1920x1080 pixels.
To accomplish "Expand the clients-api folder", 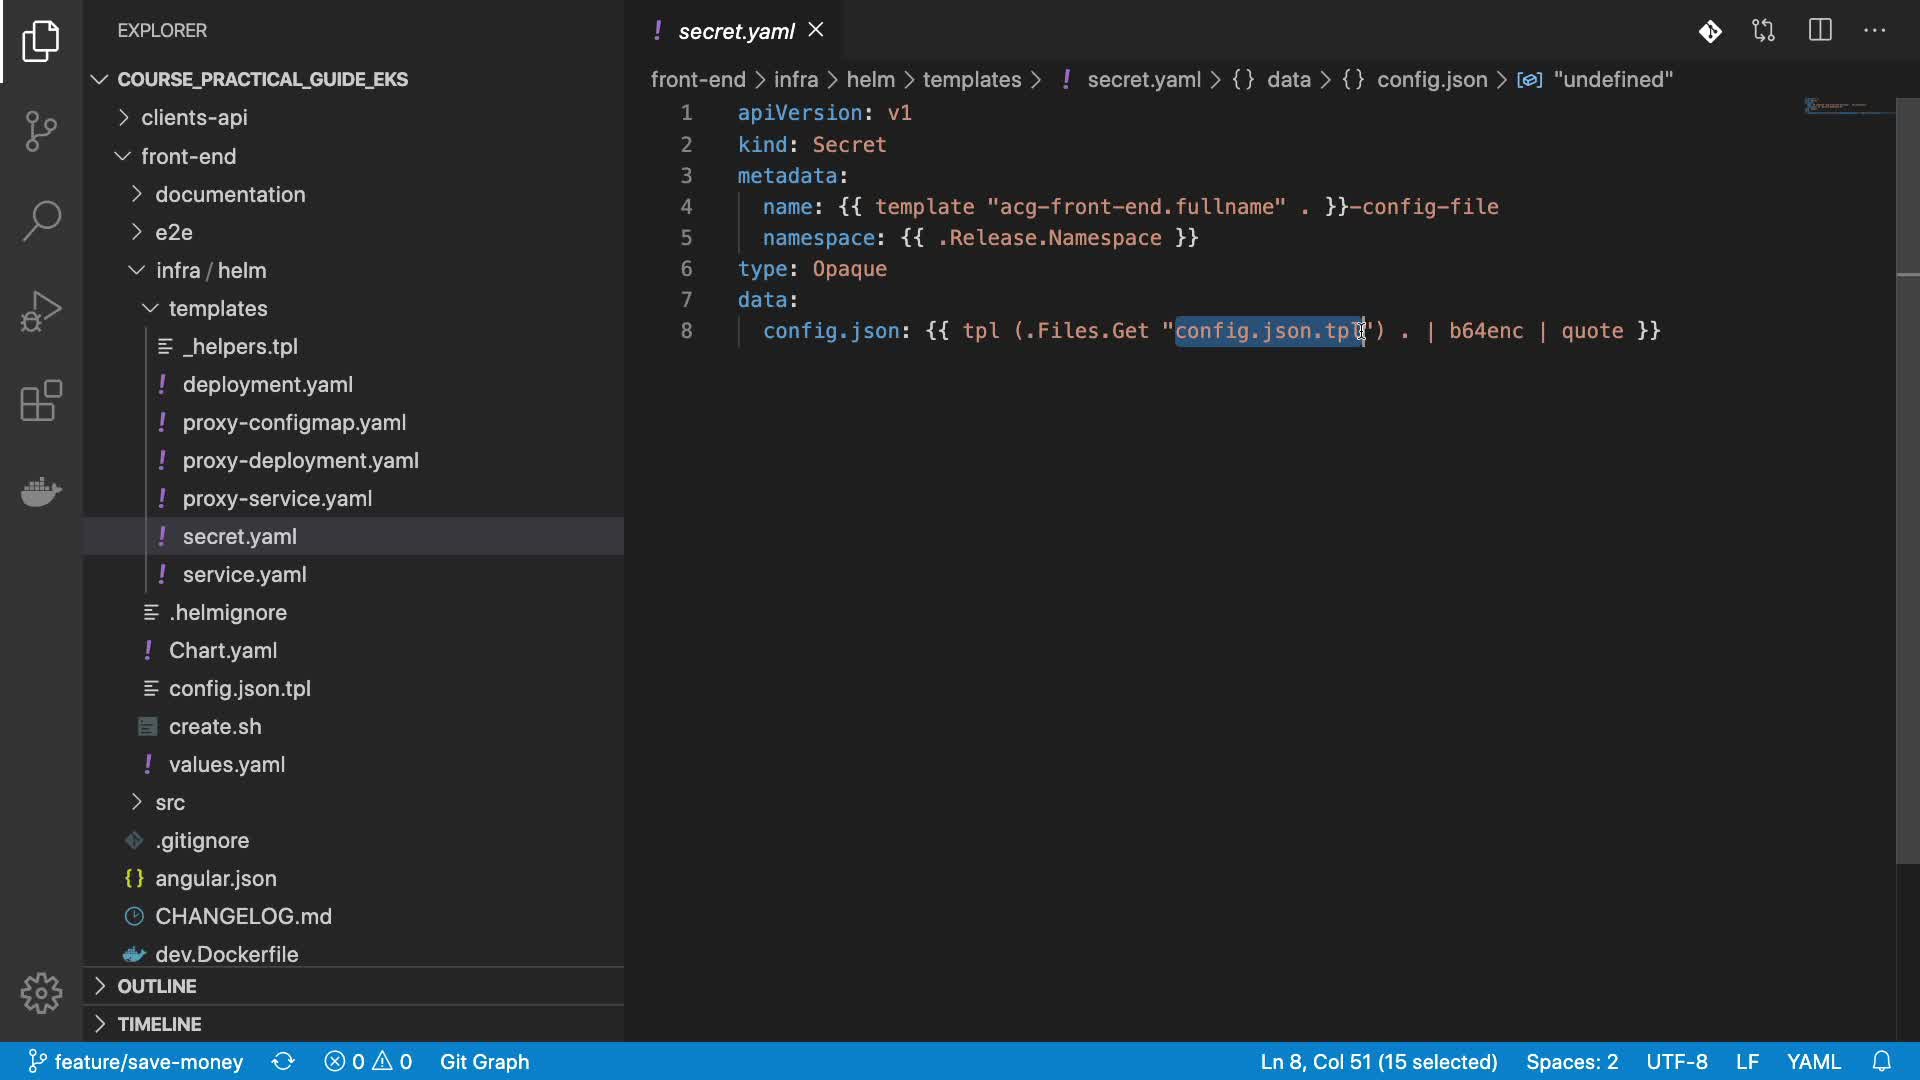I will pos(194,118).
